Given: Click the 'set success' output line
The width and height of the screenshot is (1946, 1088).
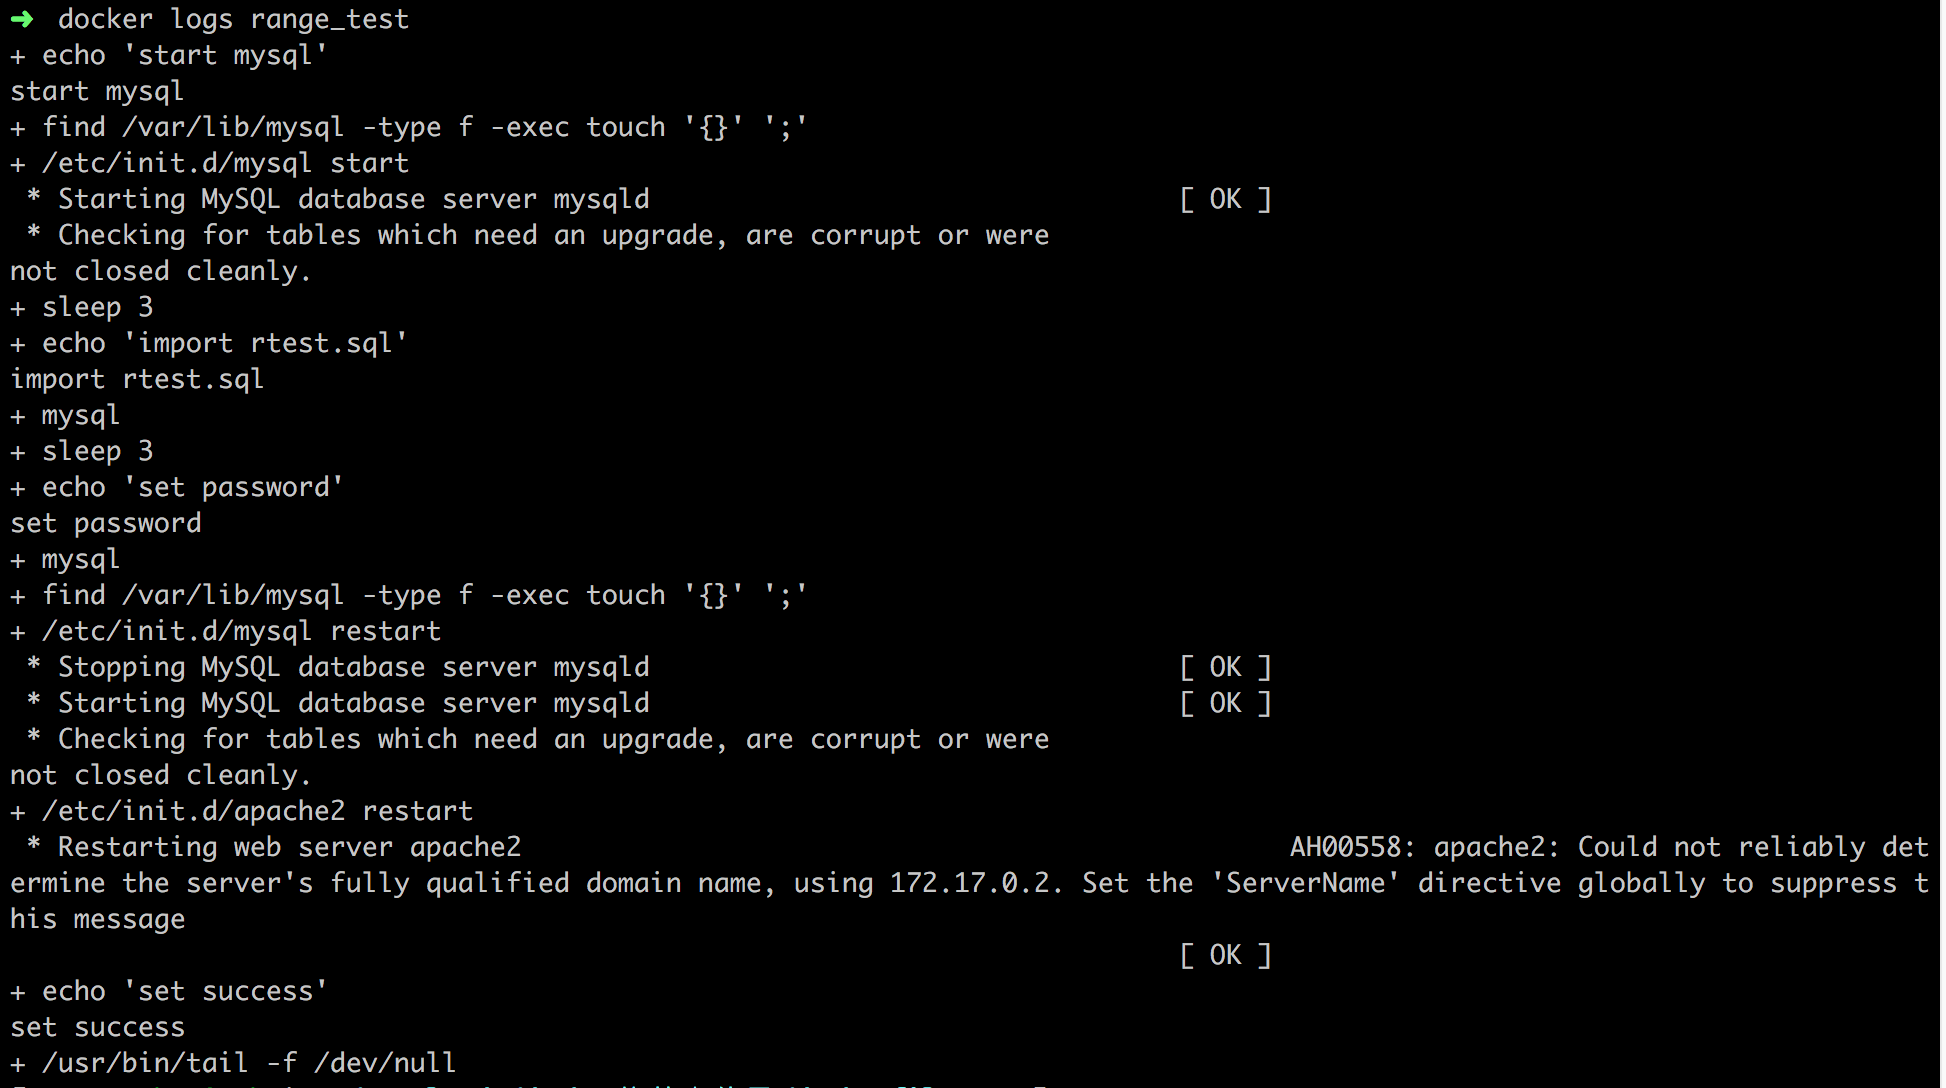Looking at the screenshot, I should (98, 1027).
